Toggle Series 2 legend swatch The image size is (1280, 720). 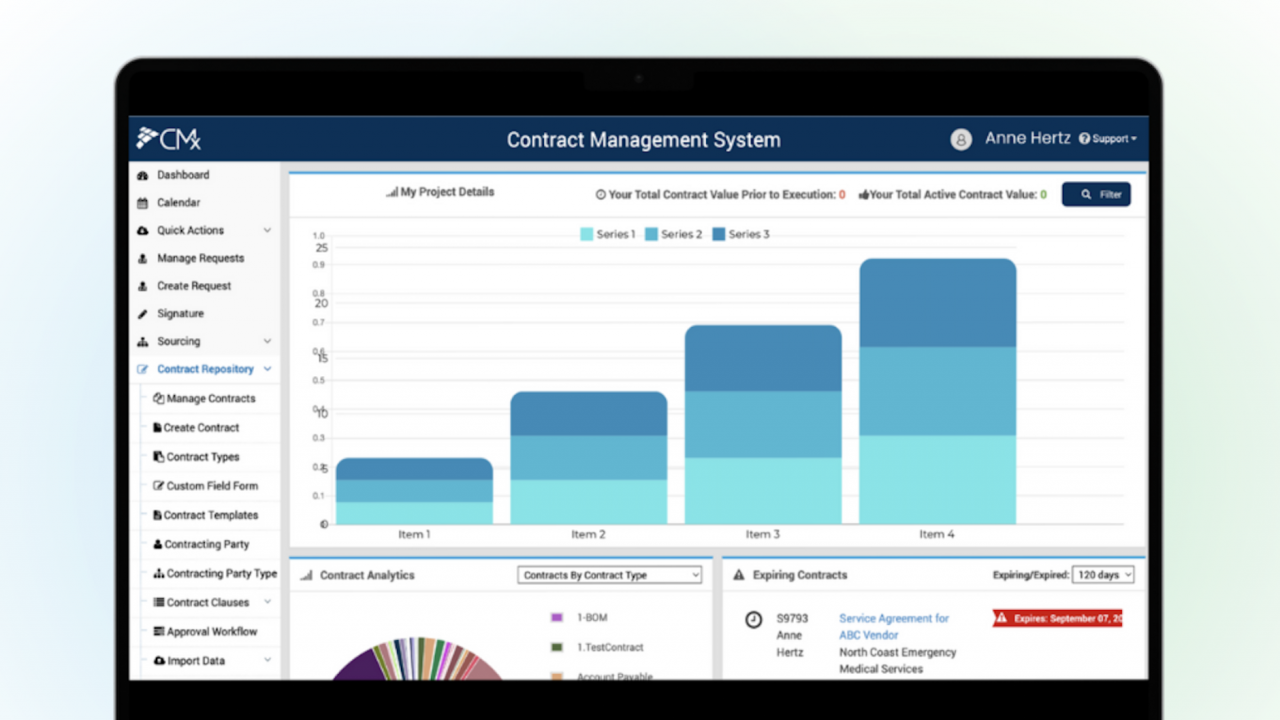(x=651, y=234)
